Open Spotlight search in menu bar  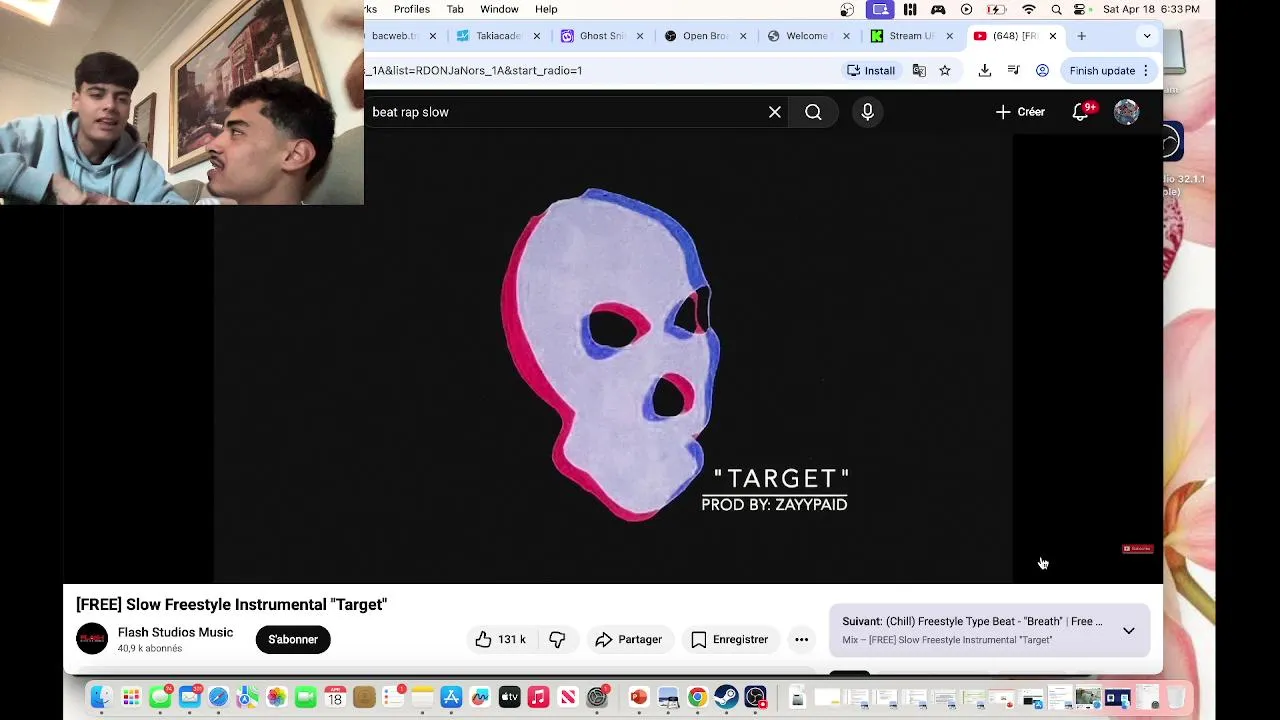(x=1056, y=9)
